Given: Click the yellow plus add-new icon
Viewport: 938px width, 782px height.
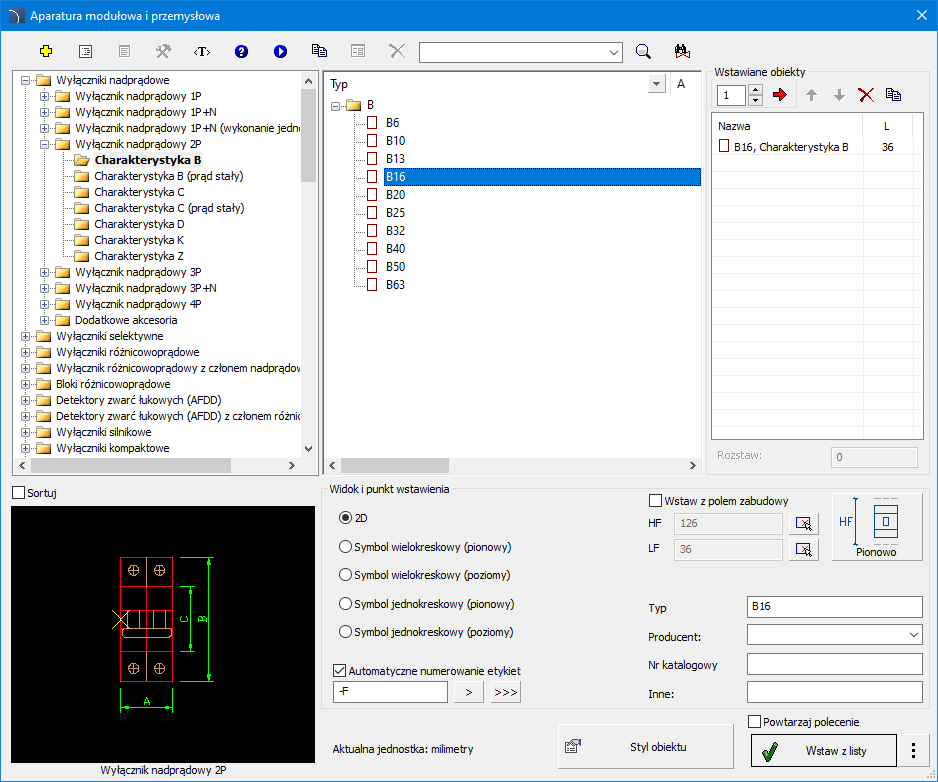Looking at the screenshot, I should click(45, 51).
